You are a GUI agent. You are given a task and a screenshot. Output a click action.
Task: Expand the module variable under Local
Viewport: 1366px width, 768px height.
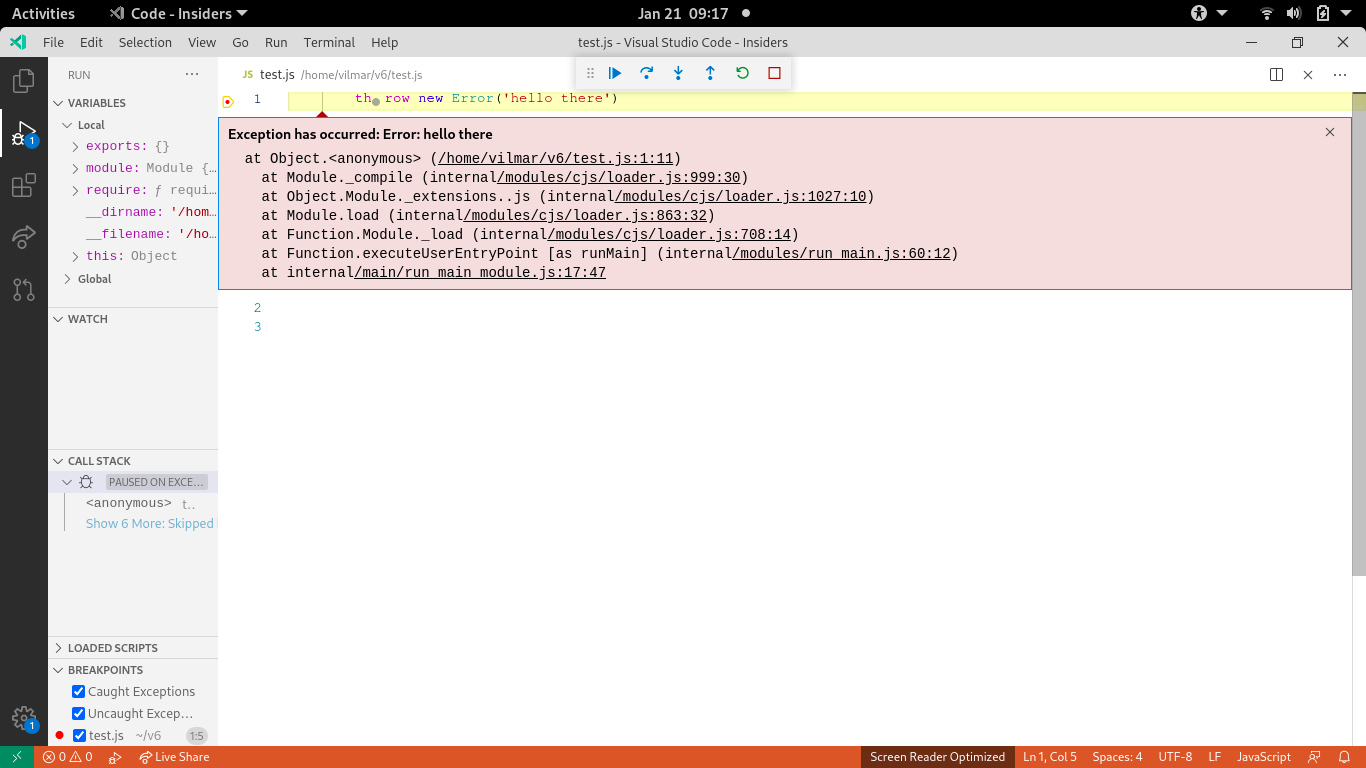point(74,168)
